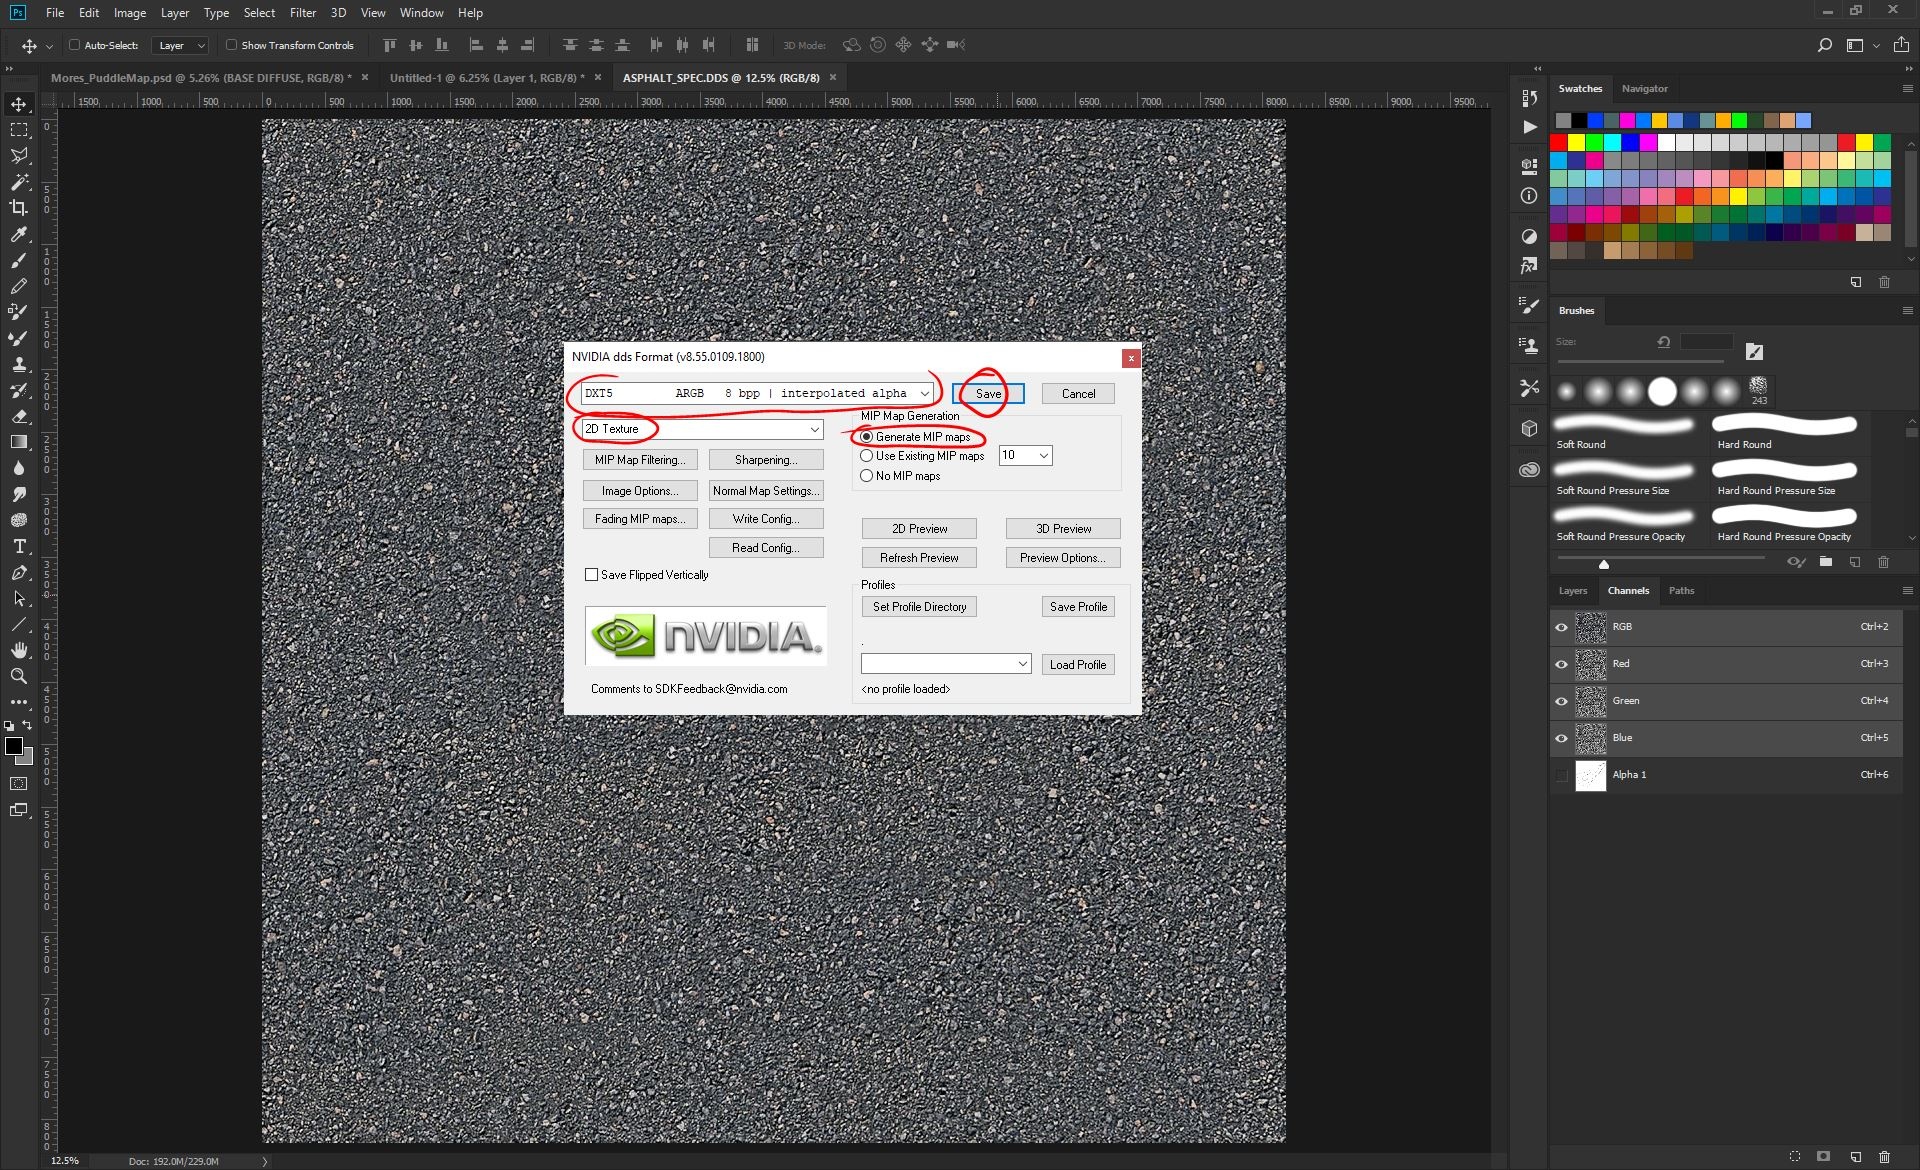Select the Horizontal Type tool
Screen dimensions: 1920x1170
point(19,546)
